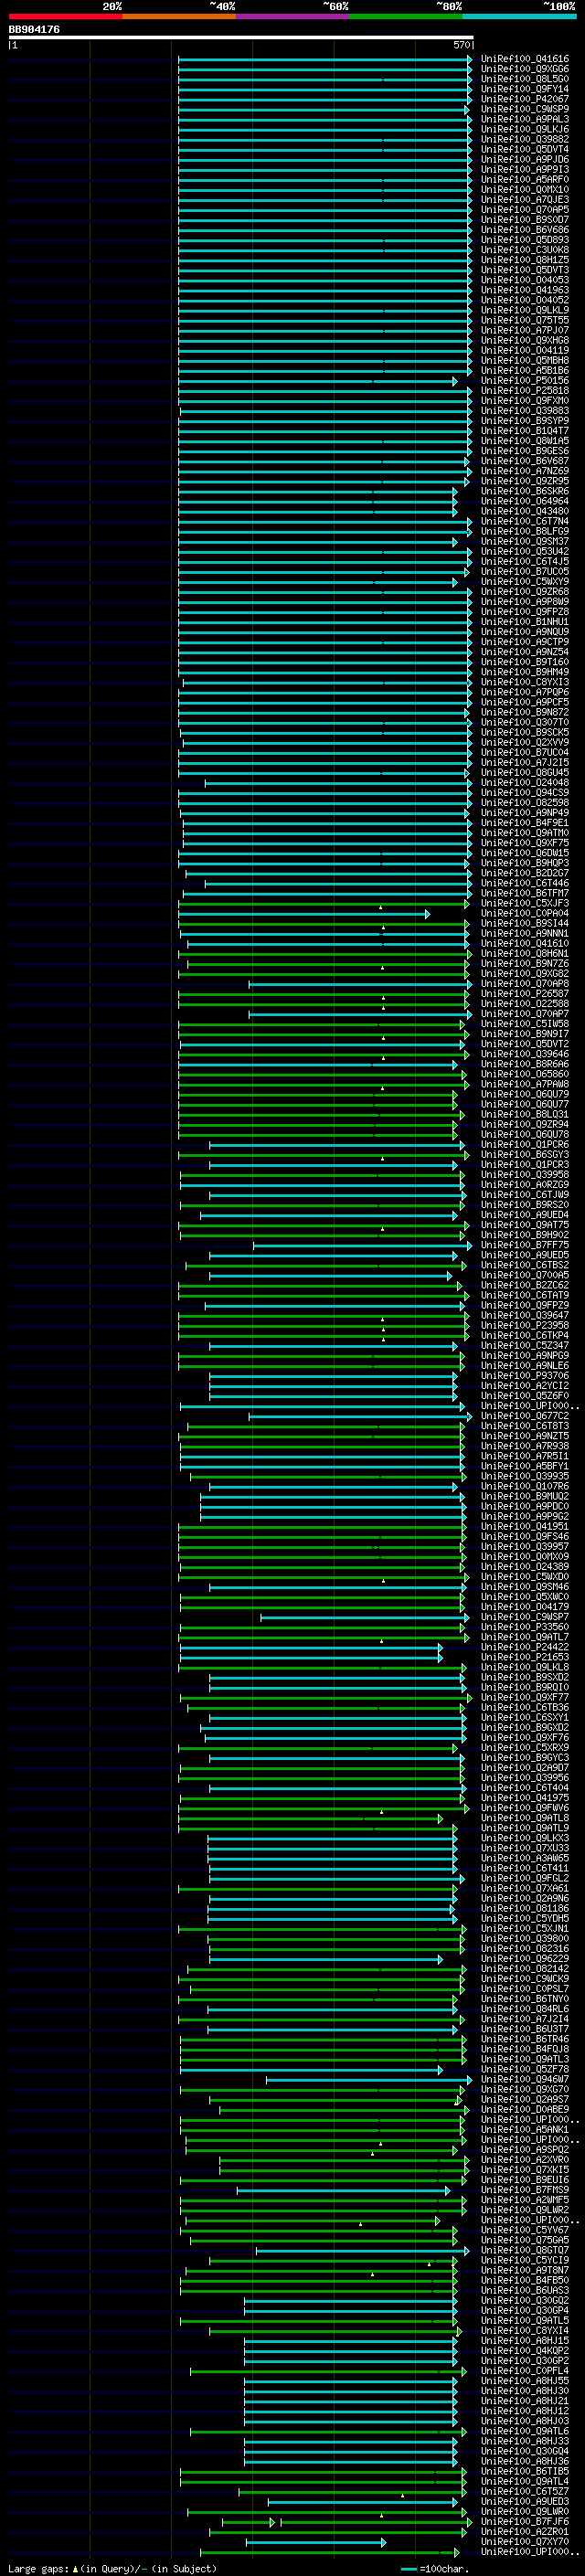
Task: Select hit UniRef100_Q5ZF78
Action: click(525, 2070)
